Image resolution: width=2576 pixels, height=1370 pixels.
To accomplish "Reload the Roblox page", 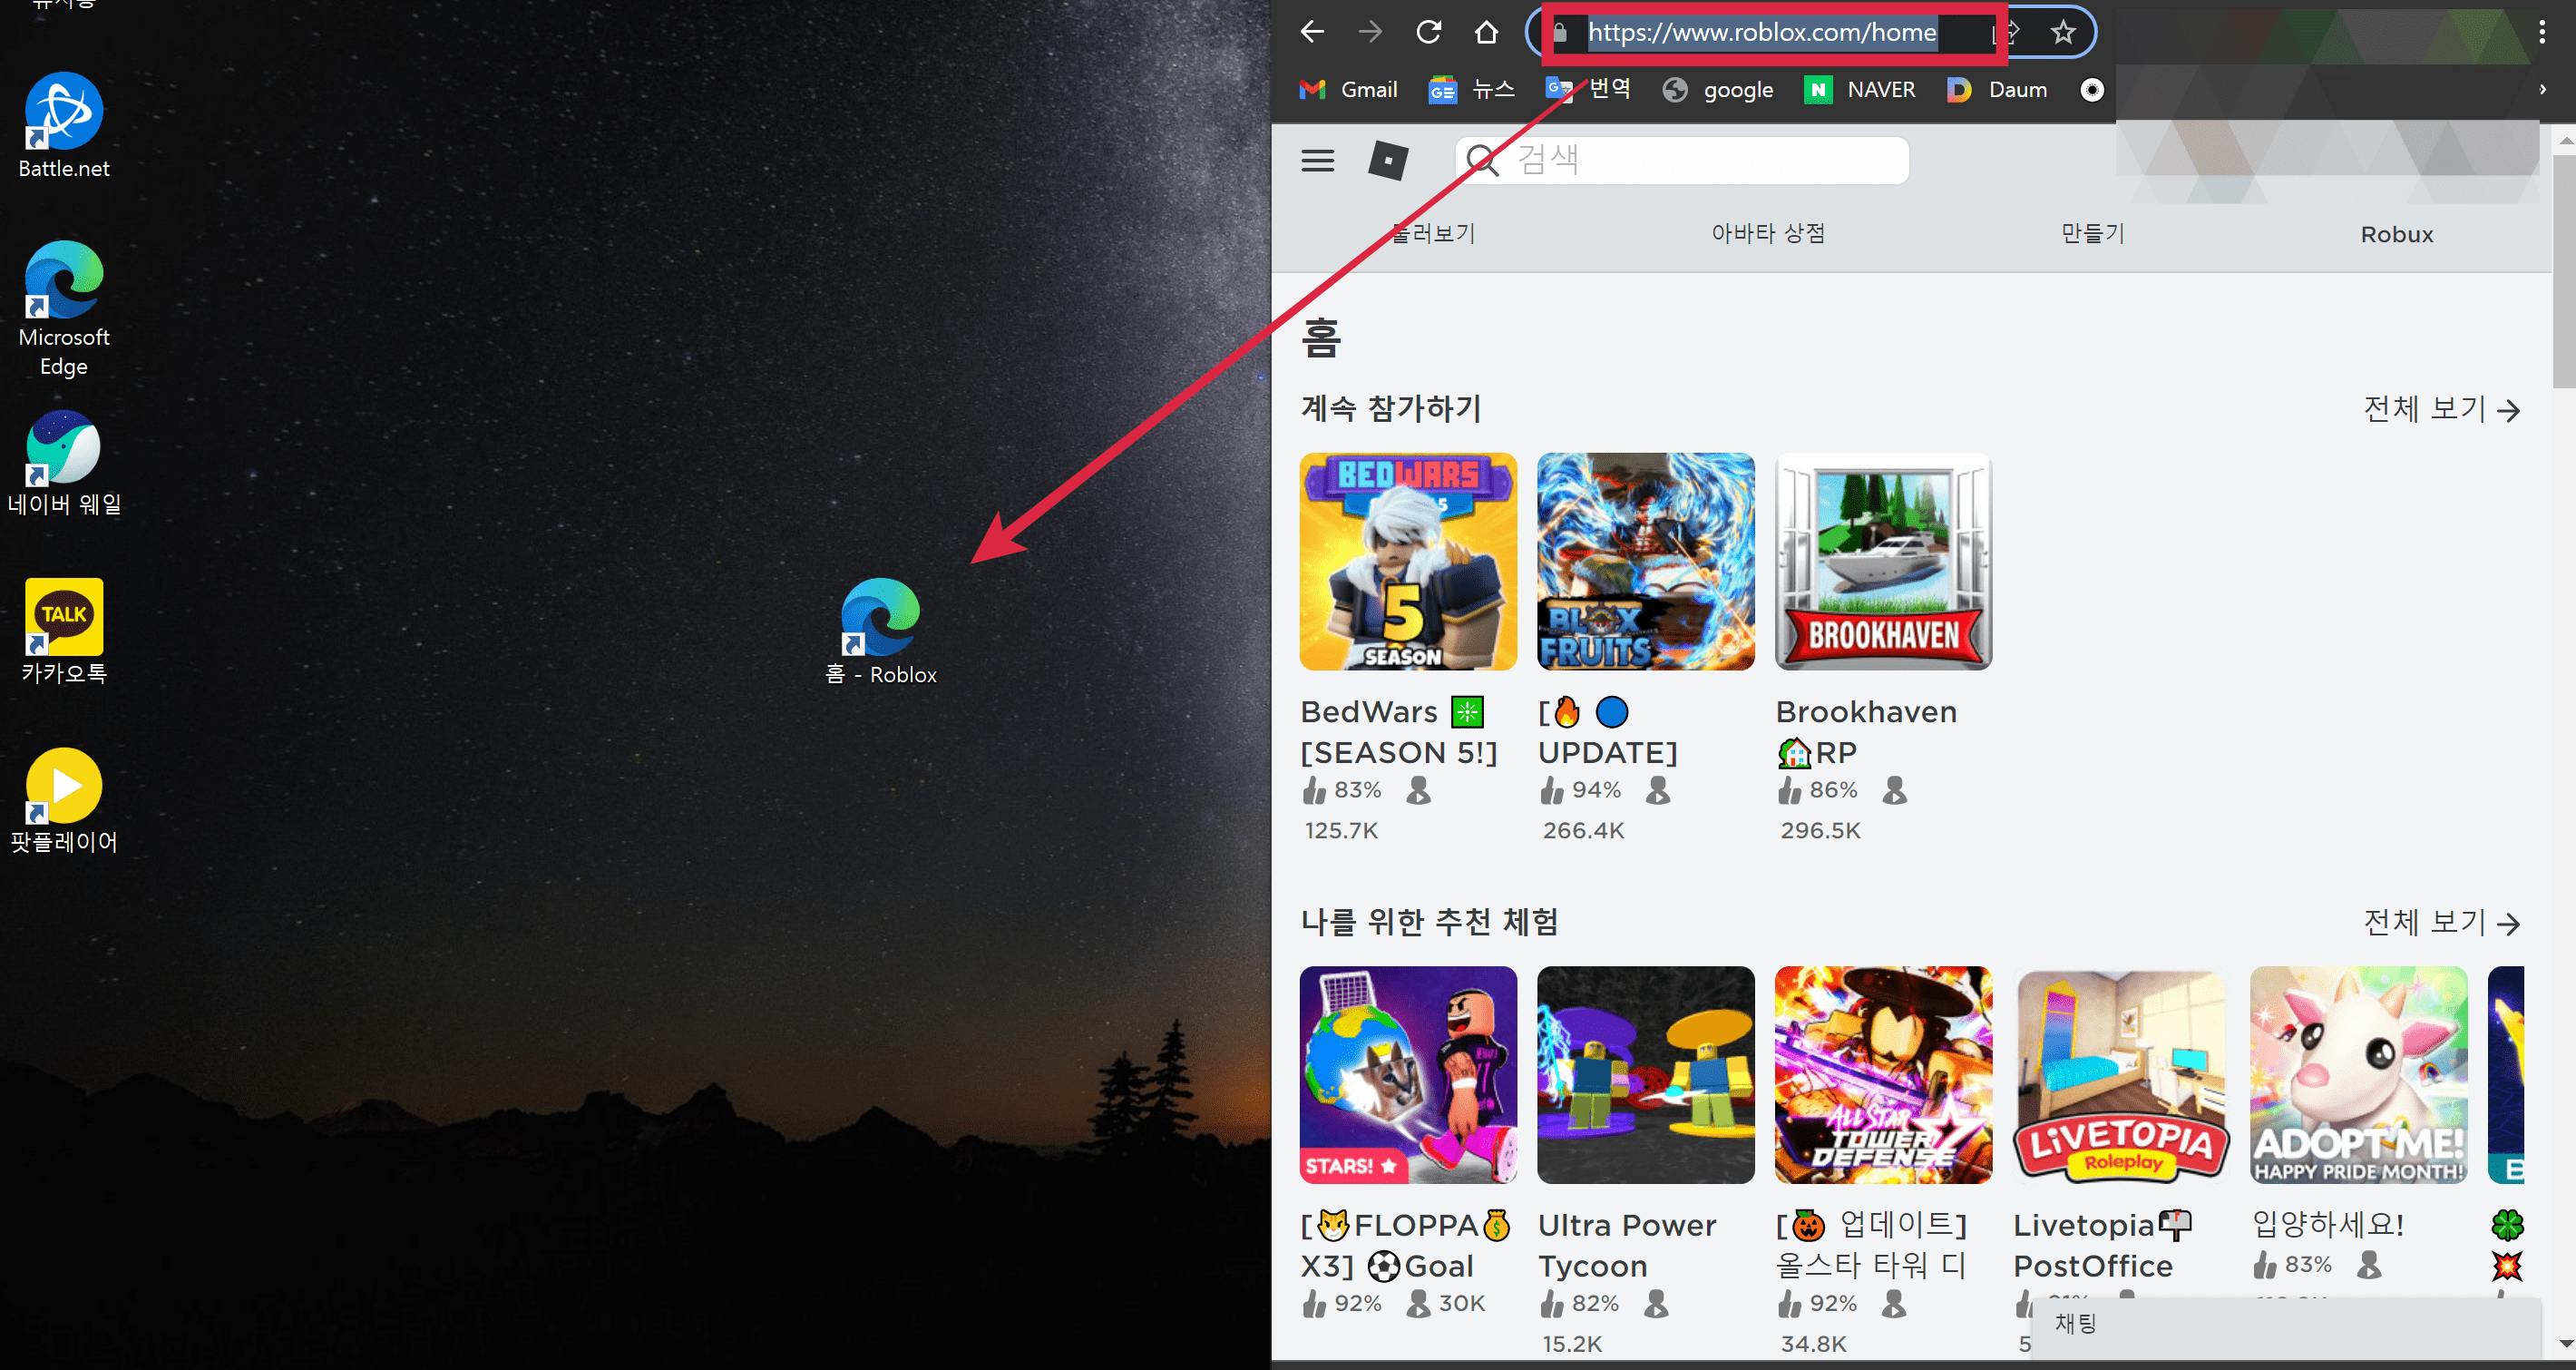I will 1428,32.
